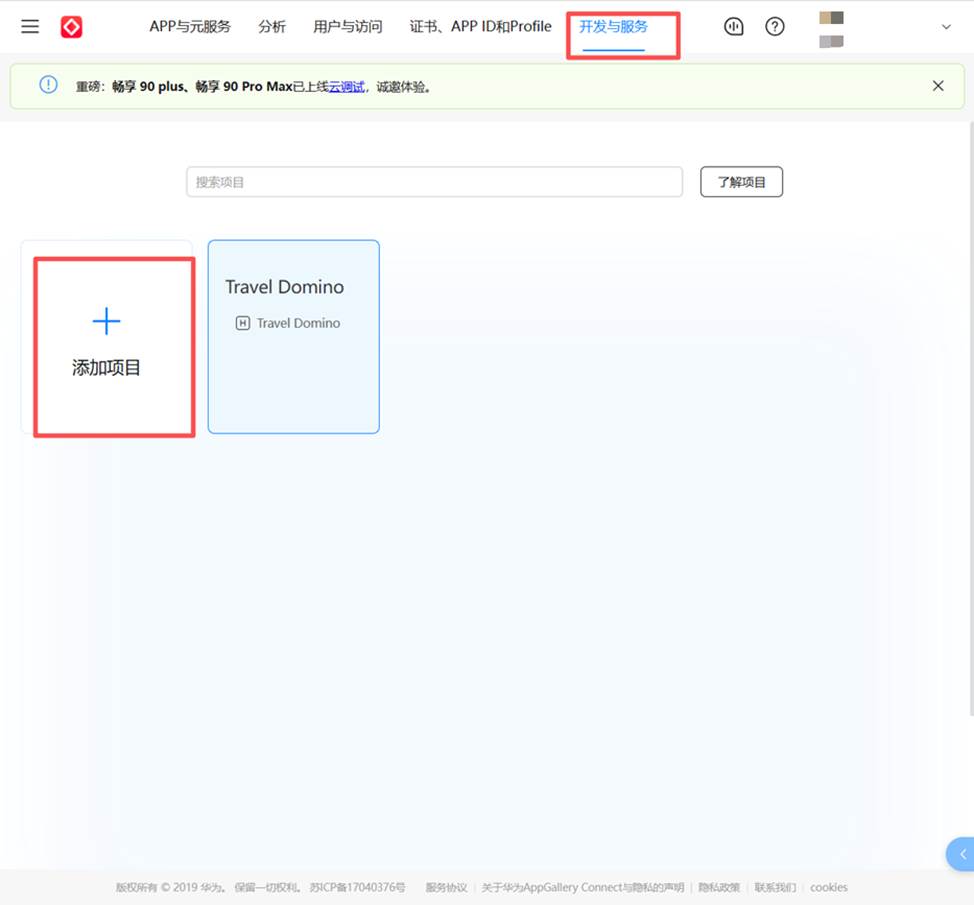The height and width of the screenshot is (905, 974).
Task: Open the 云调试 link in banner
Action: point(346,87)
